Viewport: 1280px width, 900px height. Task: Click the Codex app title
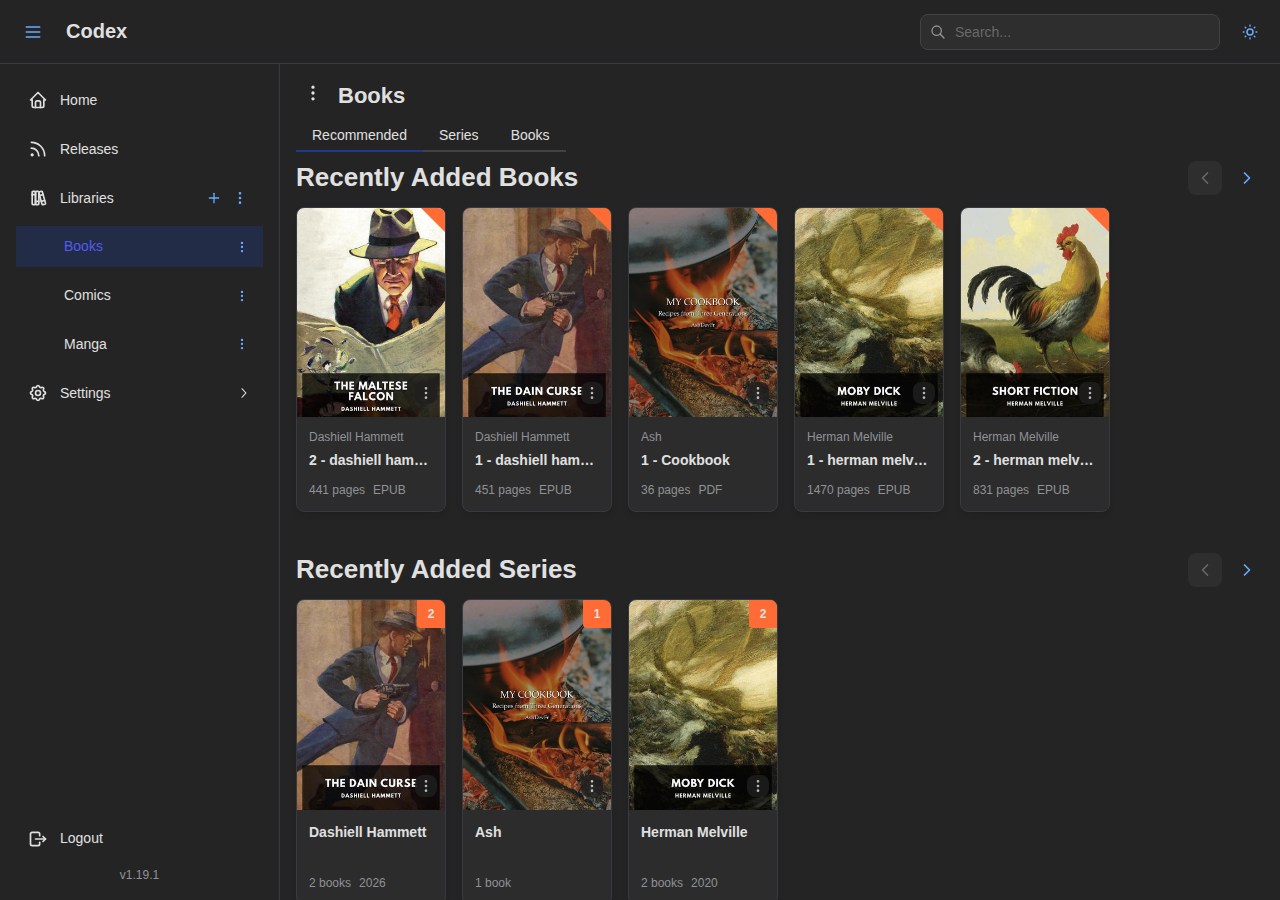(96, 31)
